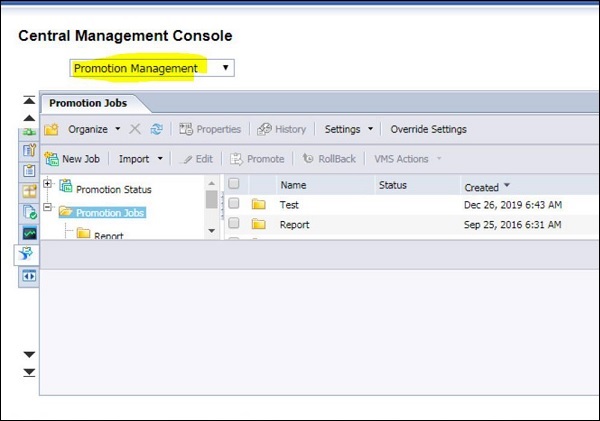Image resolution: width=600 pixels, height=421 pixels.
Task: Click the Override Settings button
Action: (x=428, y=129)
